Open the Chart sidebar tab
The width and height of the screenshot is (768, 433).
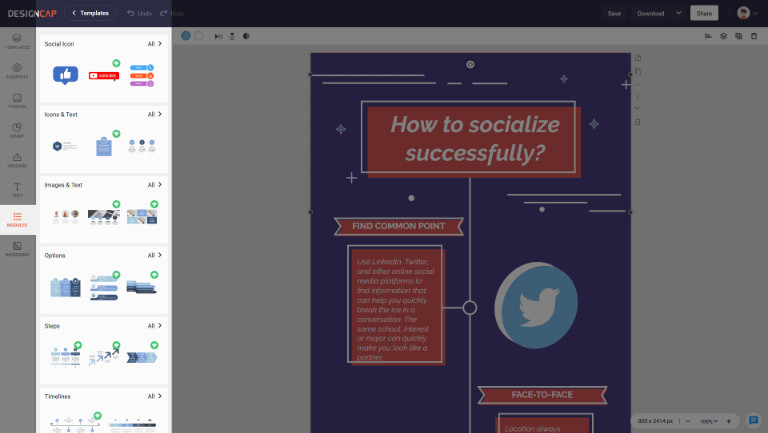[x=17, y=130]
